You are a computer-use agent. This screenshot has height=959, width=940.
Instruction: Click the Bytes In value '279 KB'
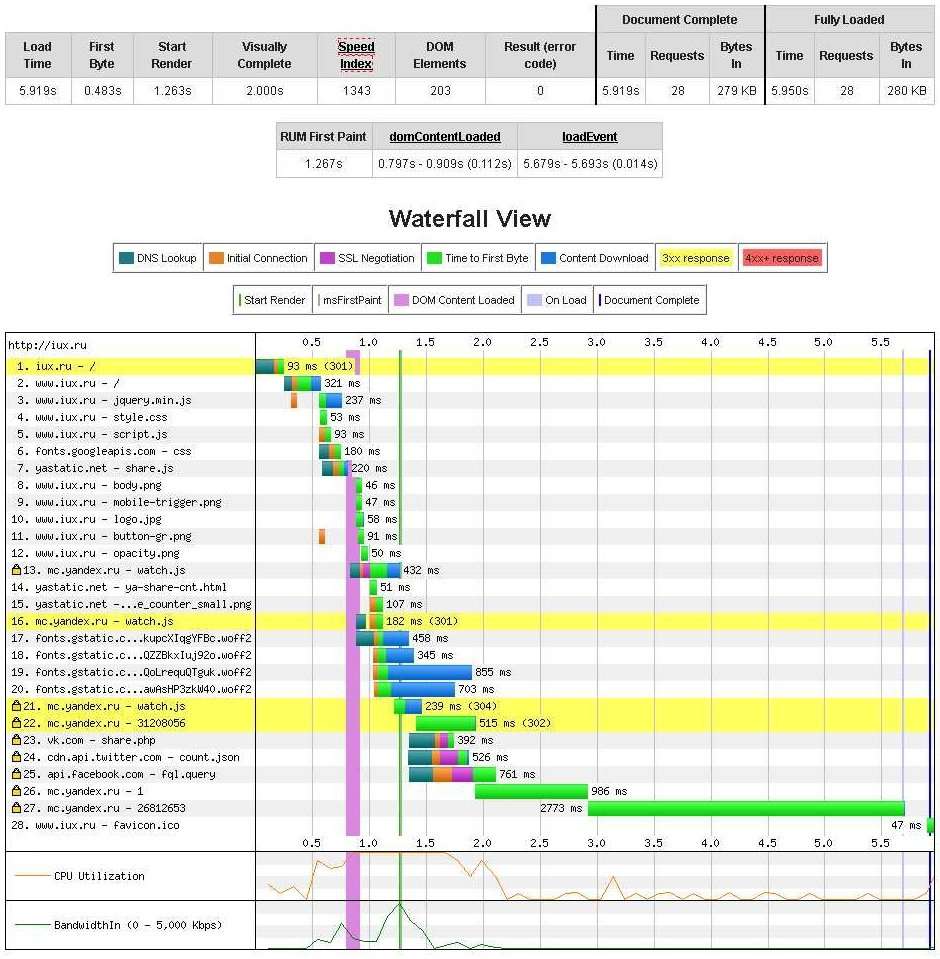[737, 91]
